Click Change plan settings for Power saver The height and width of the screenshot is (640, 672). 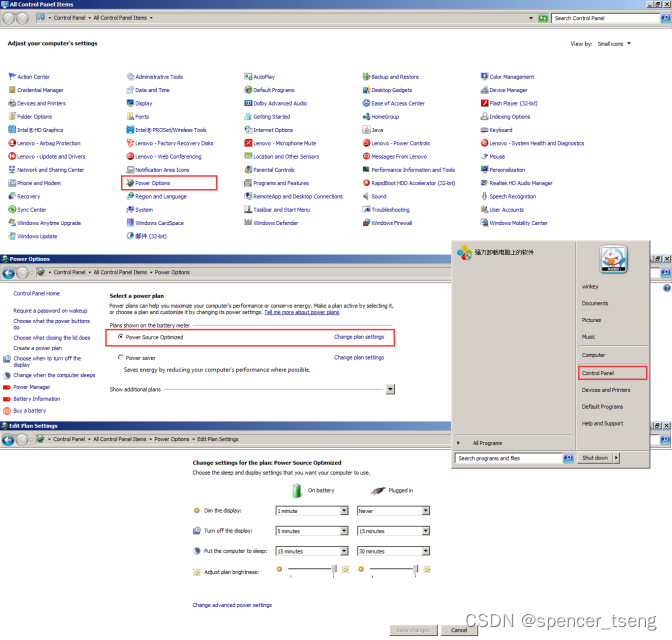click(x=359, y=358)
